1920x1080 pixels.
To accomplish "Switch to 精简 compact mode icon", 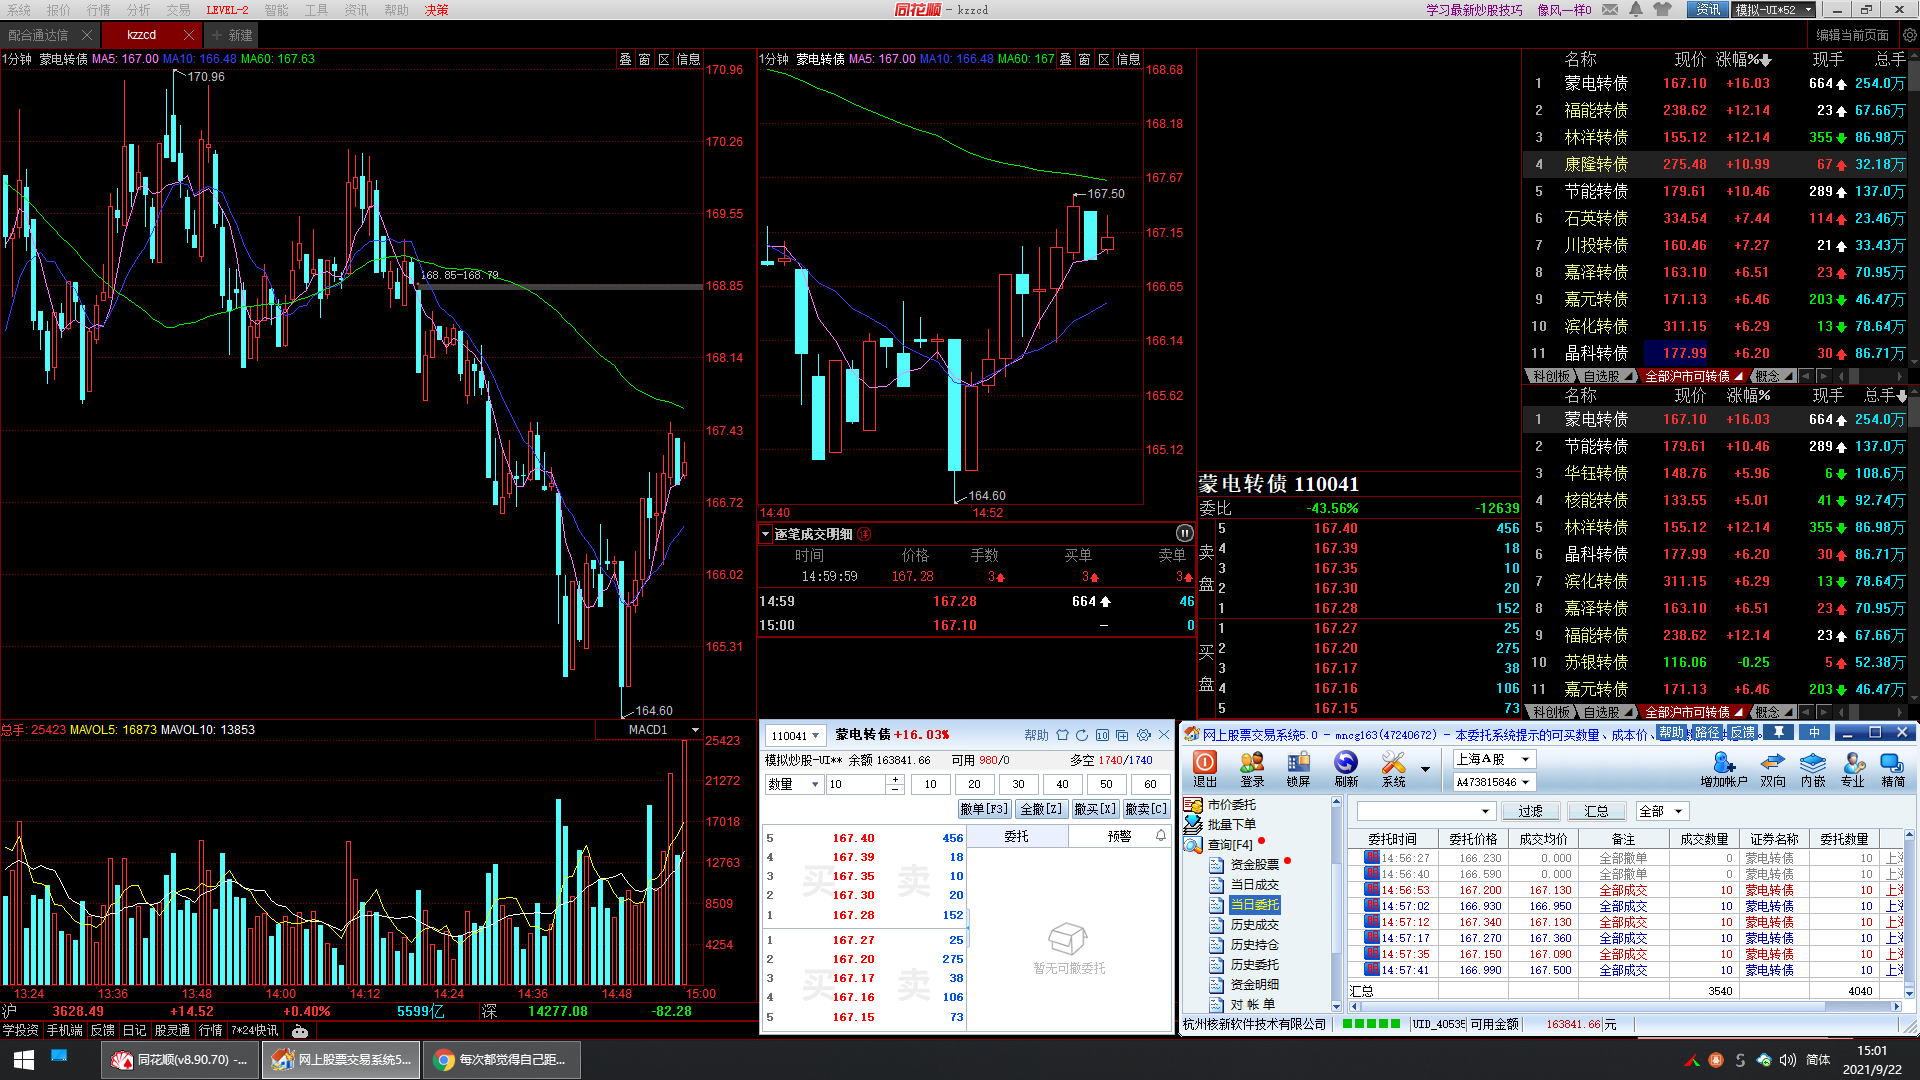I will pos(1893,769).
